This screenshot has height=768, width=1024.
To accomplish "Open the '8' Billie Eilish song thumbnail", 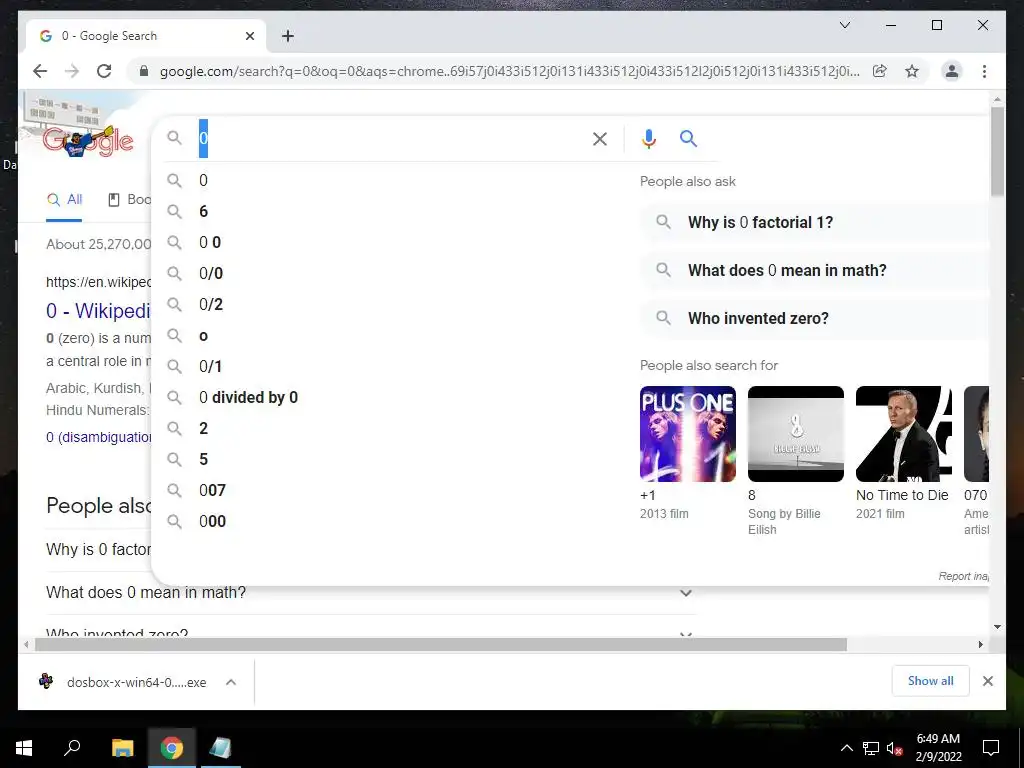I will [x=795, y=434].
